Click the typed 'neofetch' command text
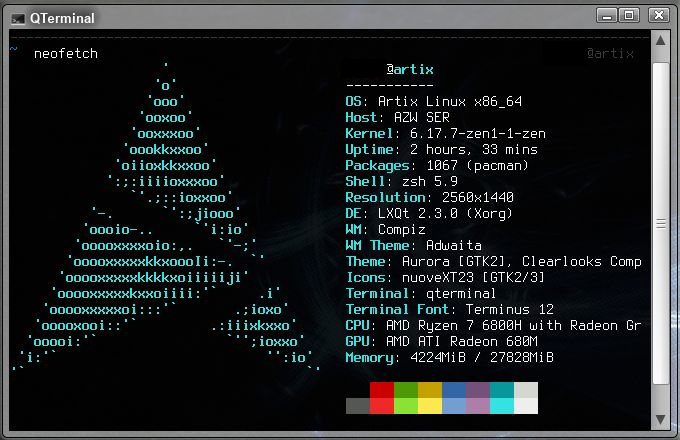The image size is (680, 440). pyautogui.click(x=66, y=54)
